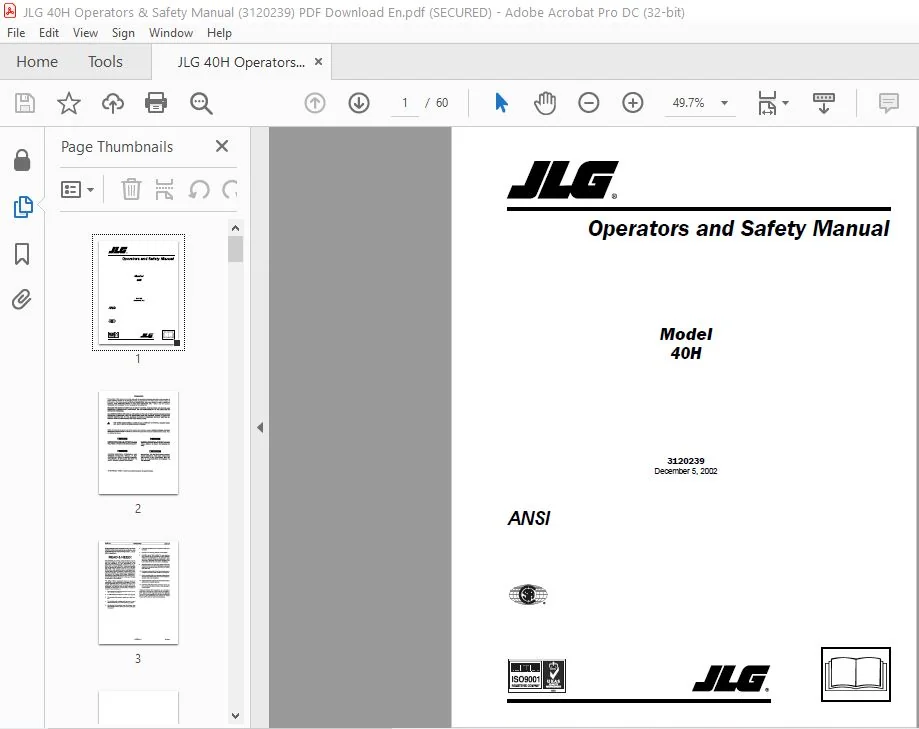
Task: Close the Page Thumbnails panel
Action: pyautogui.click(x=222, y=146)
